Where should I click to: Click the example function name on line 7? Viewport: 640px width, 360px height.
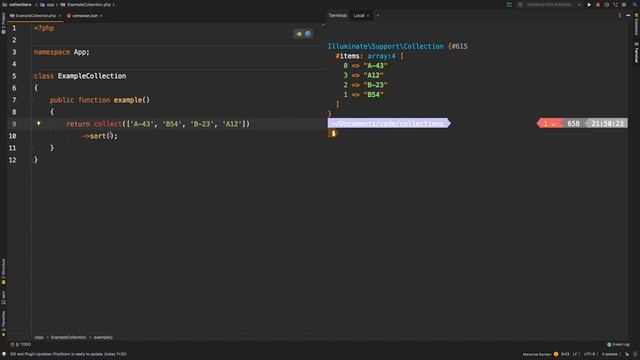click(128, 100)
